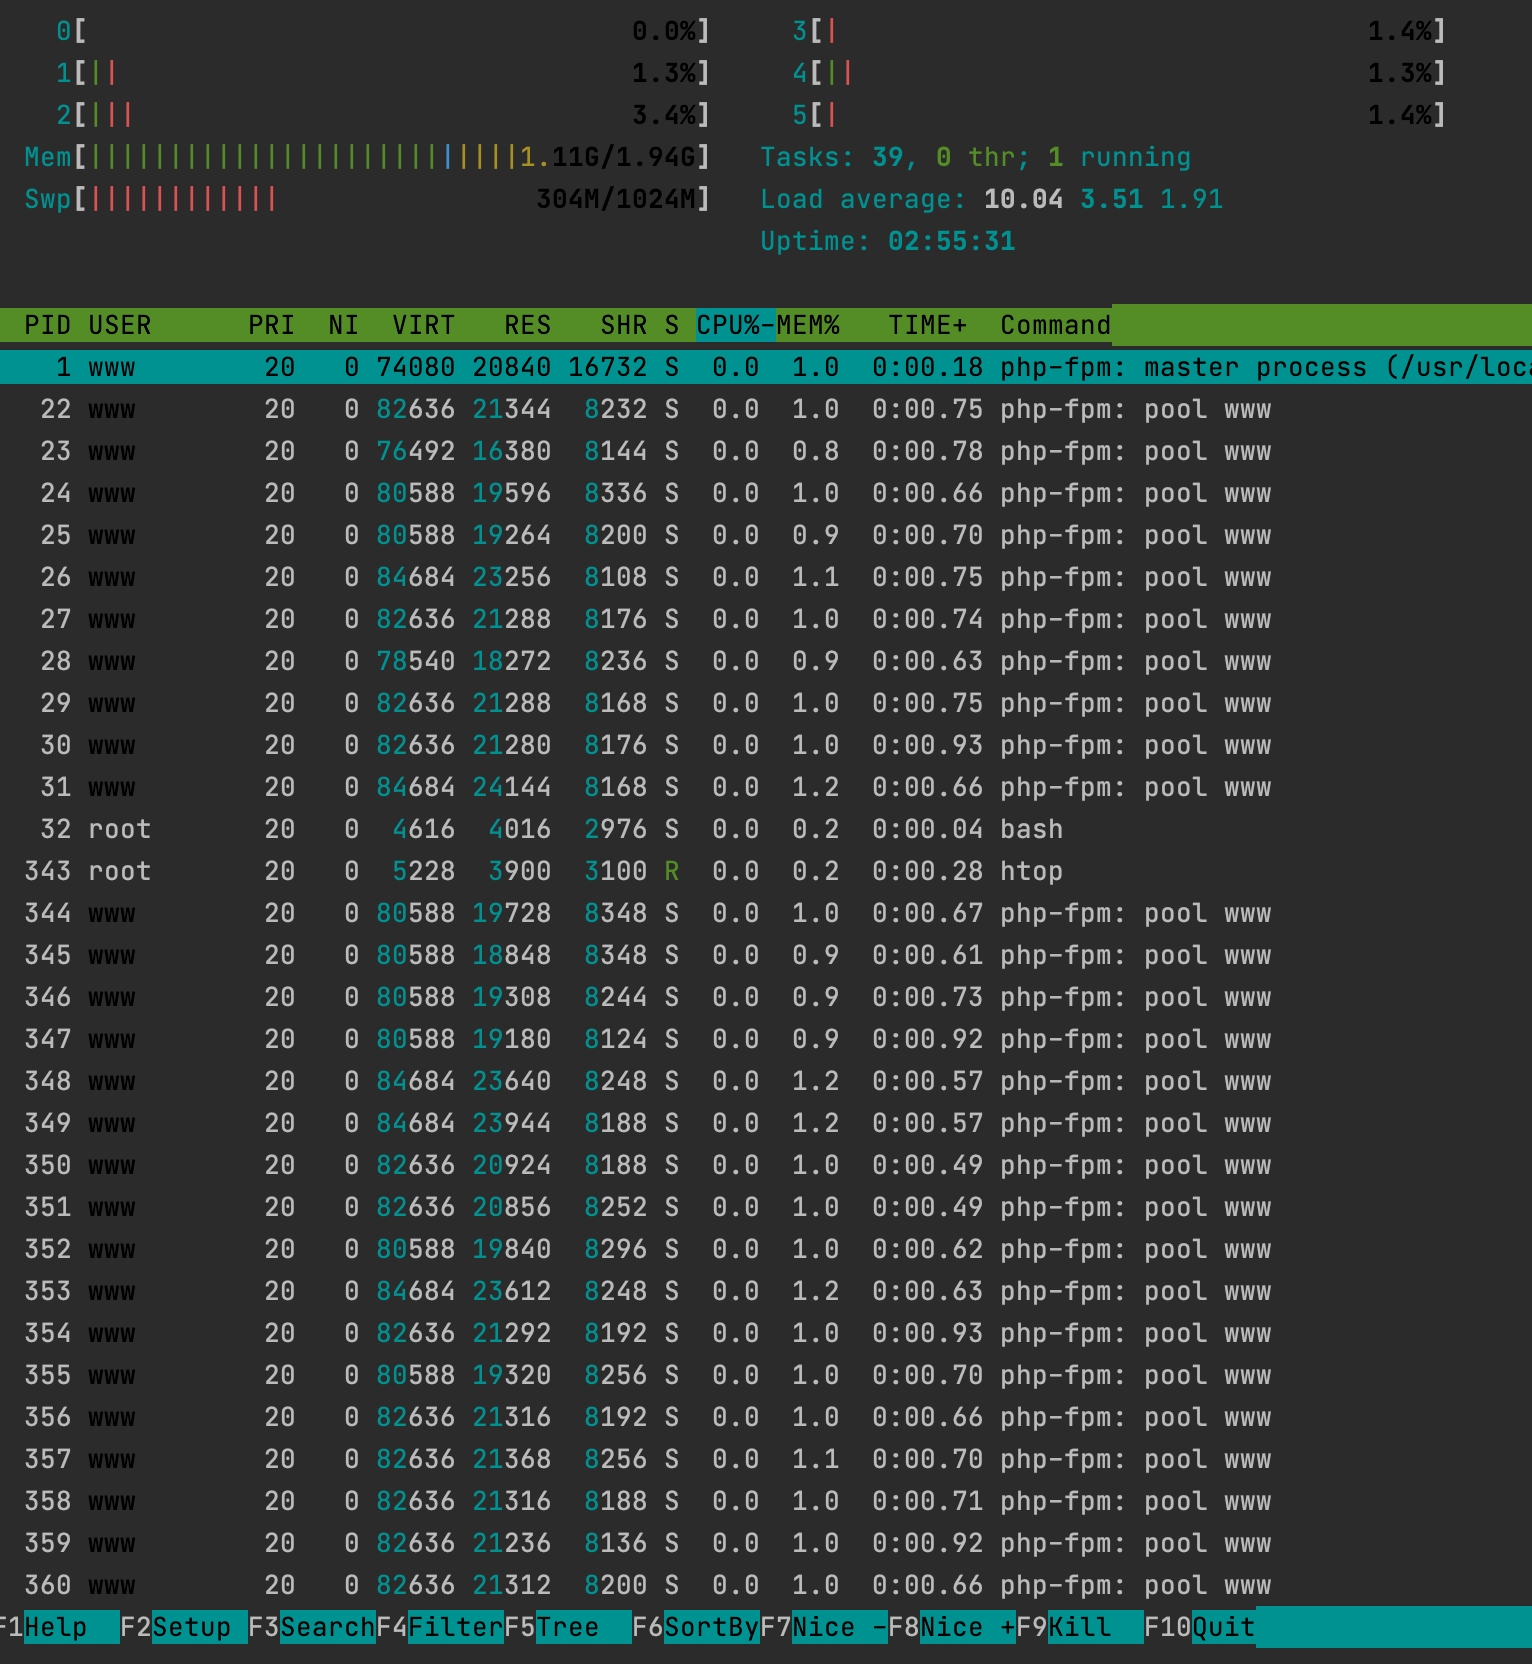
Task: Select the process row with PID 354
Action: (x=766, y=1333)
